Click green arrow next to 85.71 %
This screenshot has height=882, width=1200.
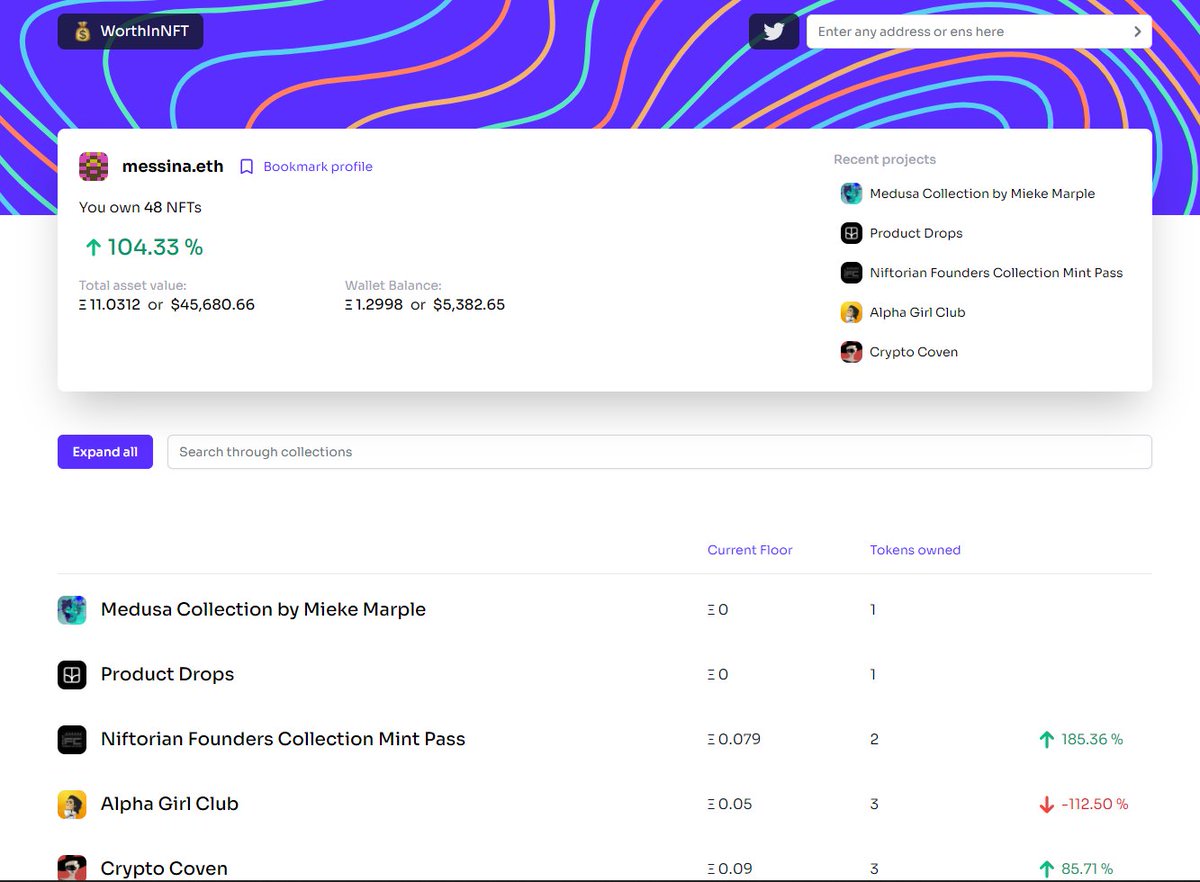coord(1047,869)
